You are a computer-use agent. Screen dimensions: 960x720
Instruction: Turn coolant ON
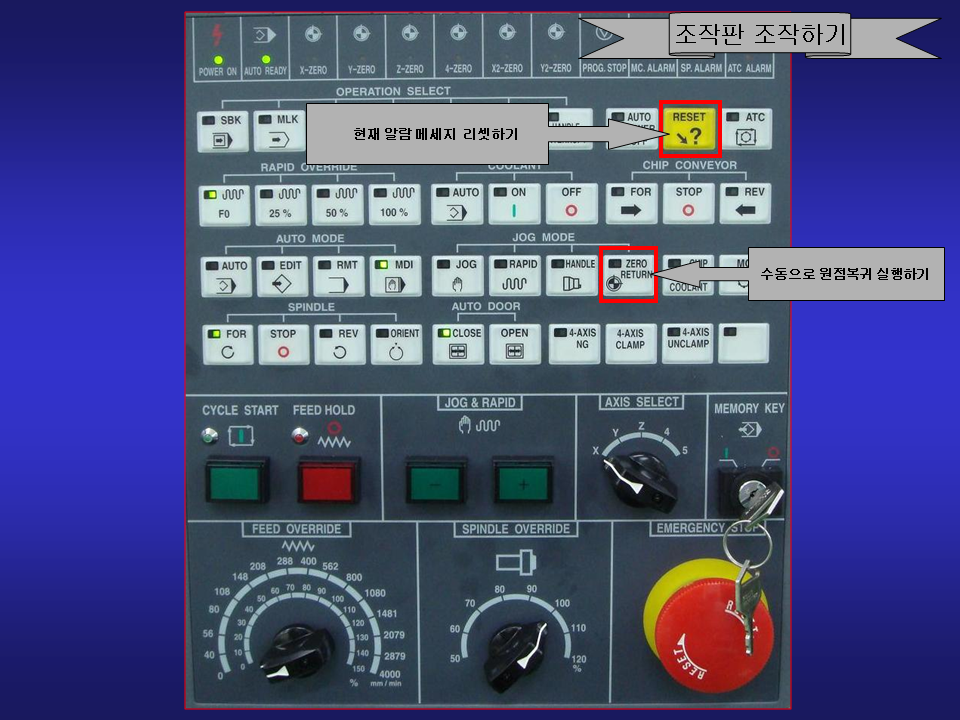click(x=514, y=203)
